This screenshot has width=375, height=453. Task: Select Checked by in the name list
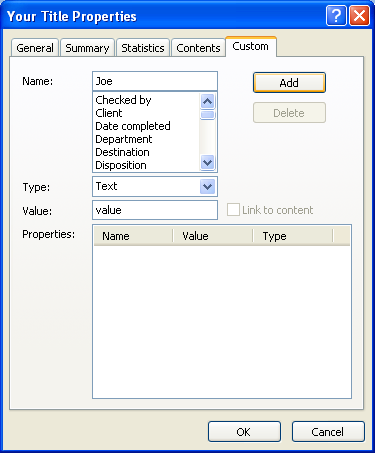click(123, 100)
